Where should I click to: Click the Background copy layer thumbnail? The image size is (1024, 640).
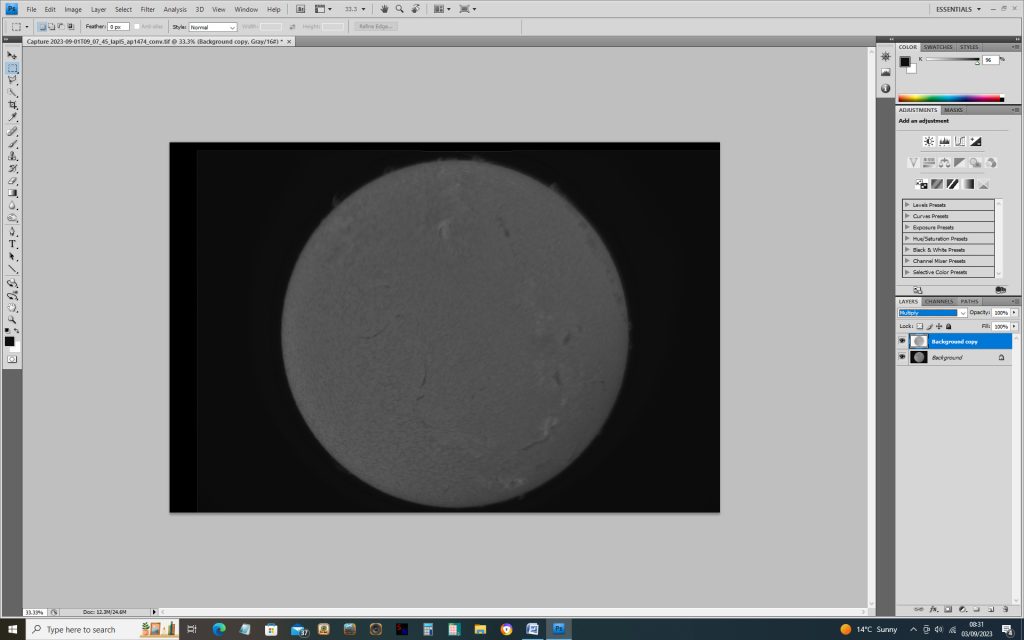919,341
